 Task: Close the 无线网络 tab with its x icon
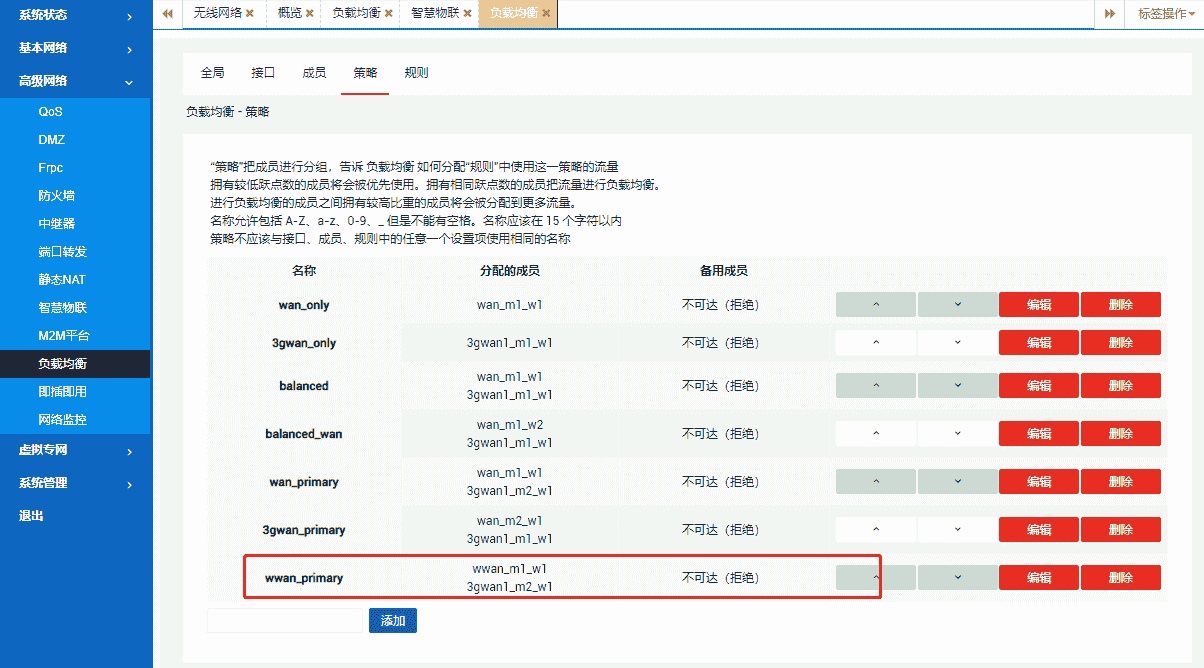click(250, 14)
